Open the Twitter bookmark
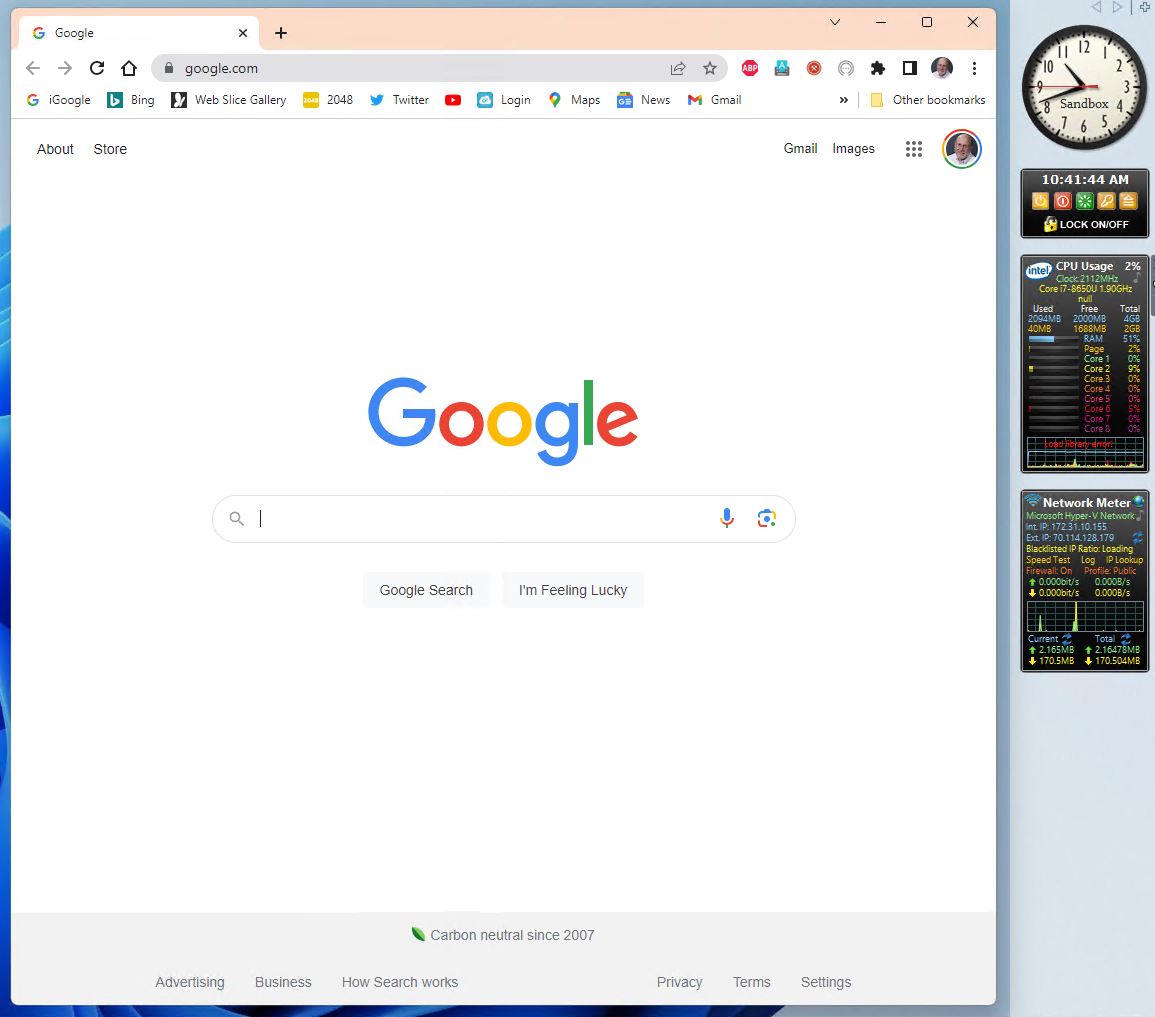This screenshot has height=1017, width=1155. click(x=399, y=100)
